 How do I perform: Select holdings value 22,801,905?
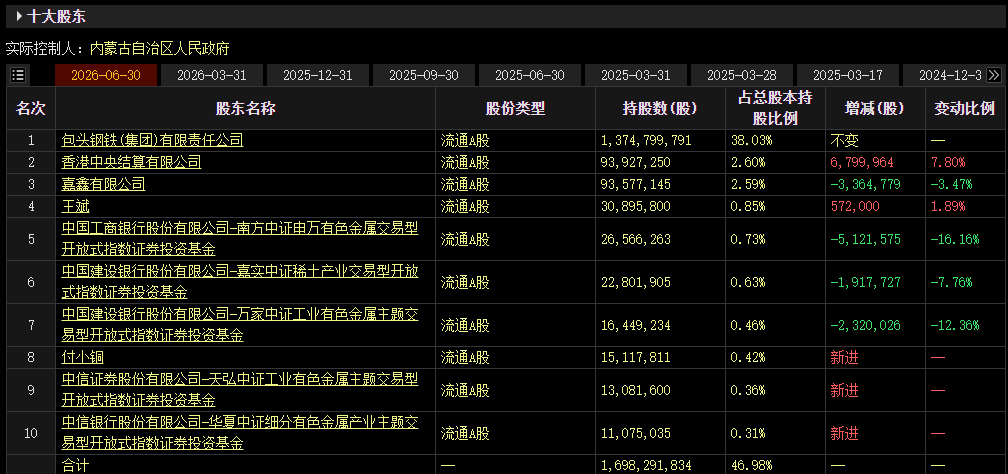636,282
